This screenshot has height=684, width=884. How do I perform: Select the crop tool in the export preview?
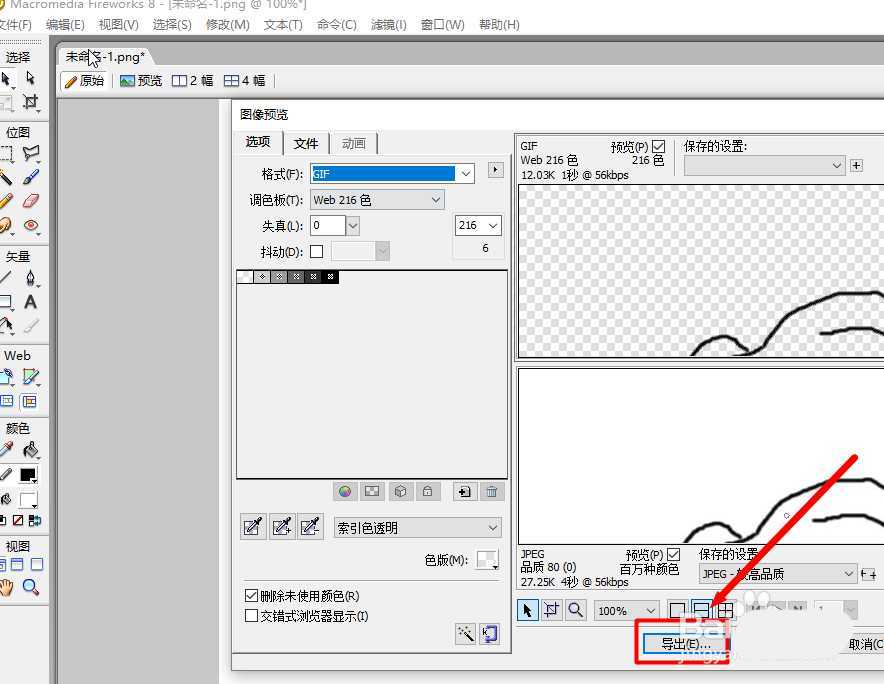551,610
